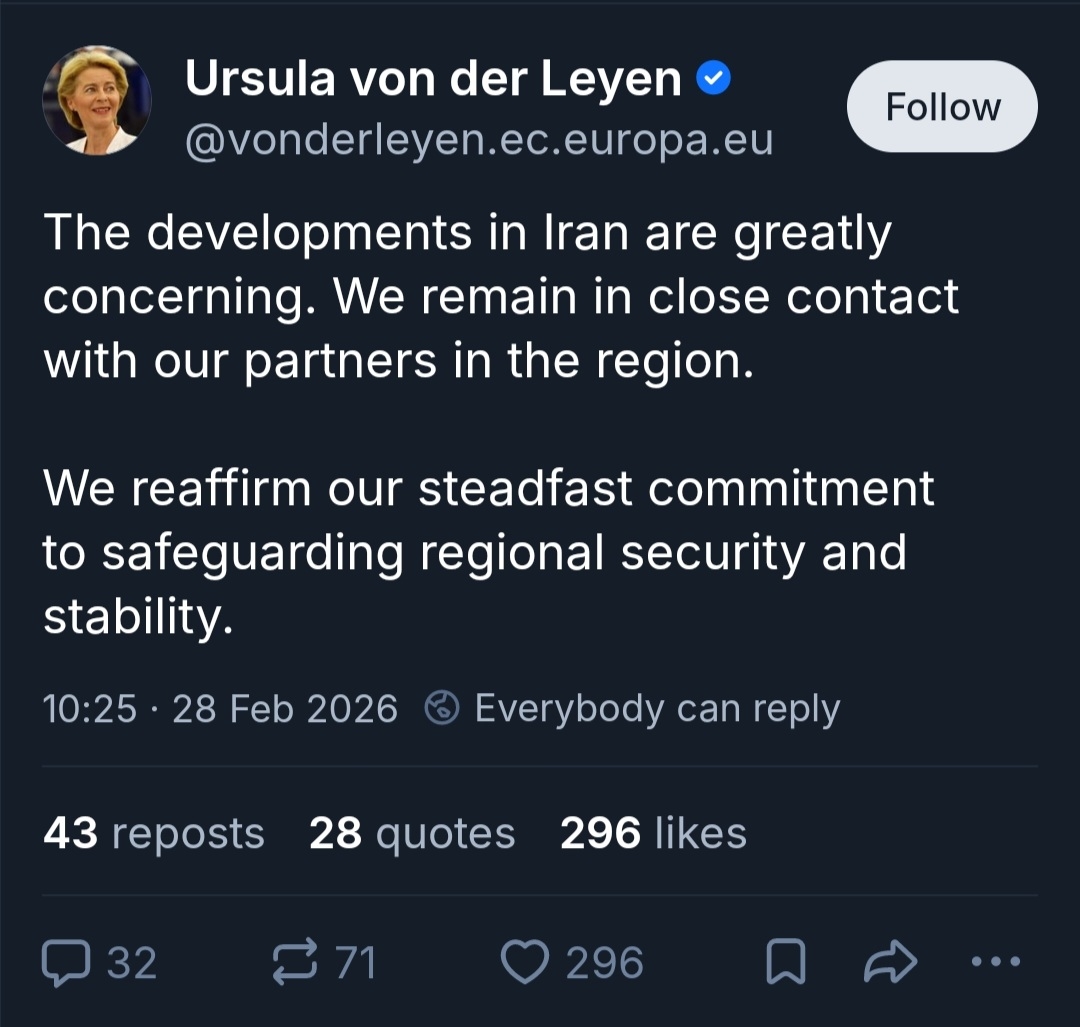This screenshot has height=1027, width=1080.
Task: Click the repost arrows icon
Action: tap(296, 962)
